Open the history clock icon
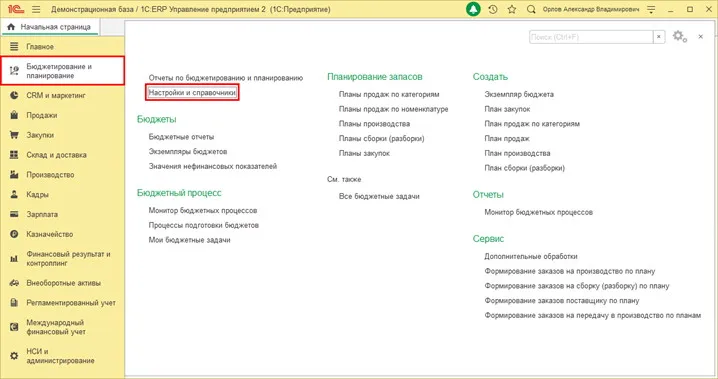 (x=493, y=9)
